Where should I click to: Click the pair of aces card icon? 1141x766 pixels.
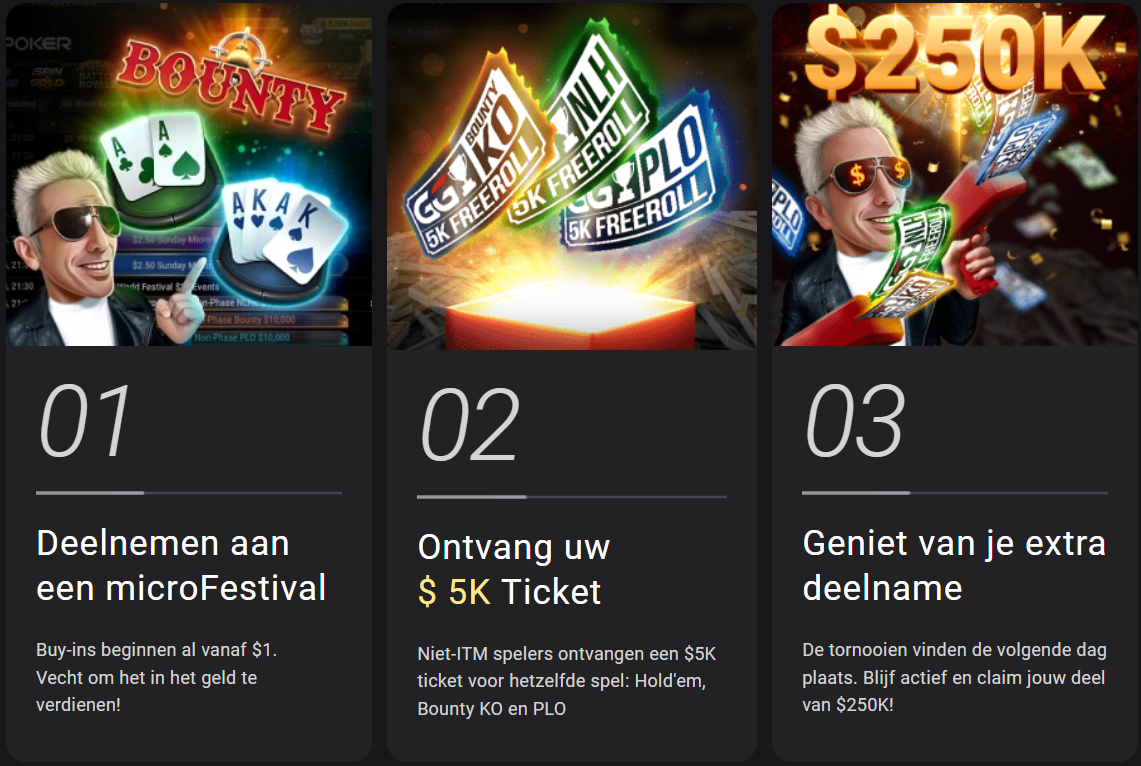[x=154, y=158]
